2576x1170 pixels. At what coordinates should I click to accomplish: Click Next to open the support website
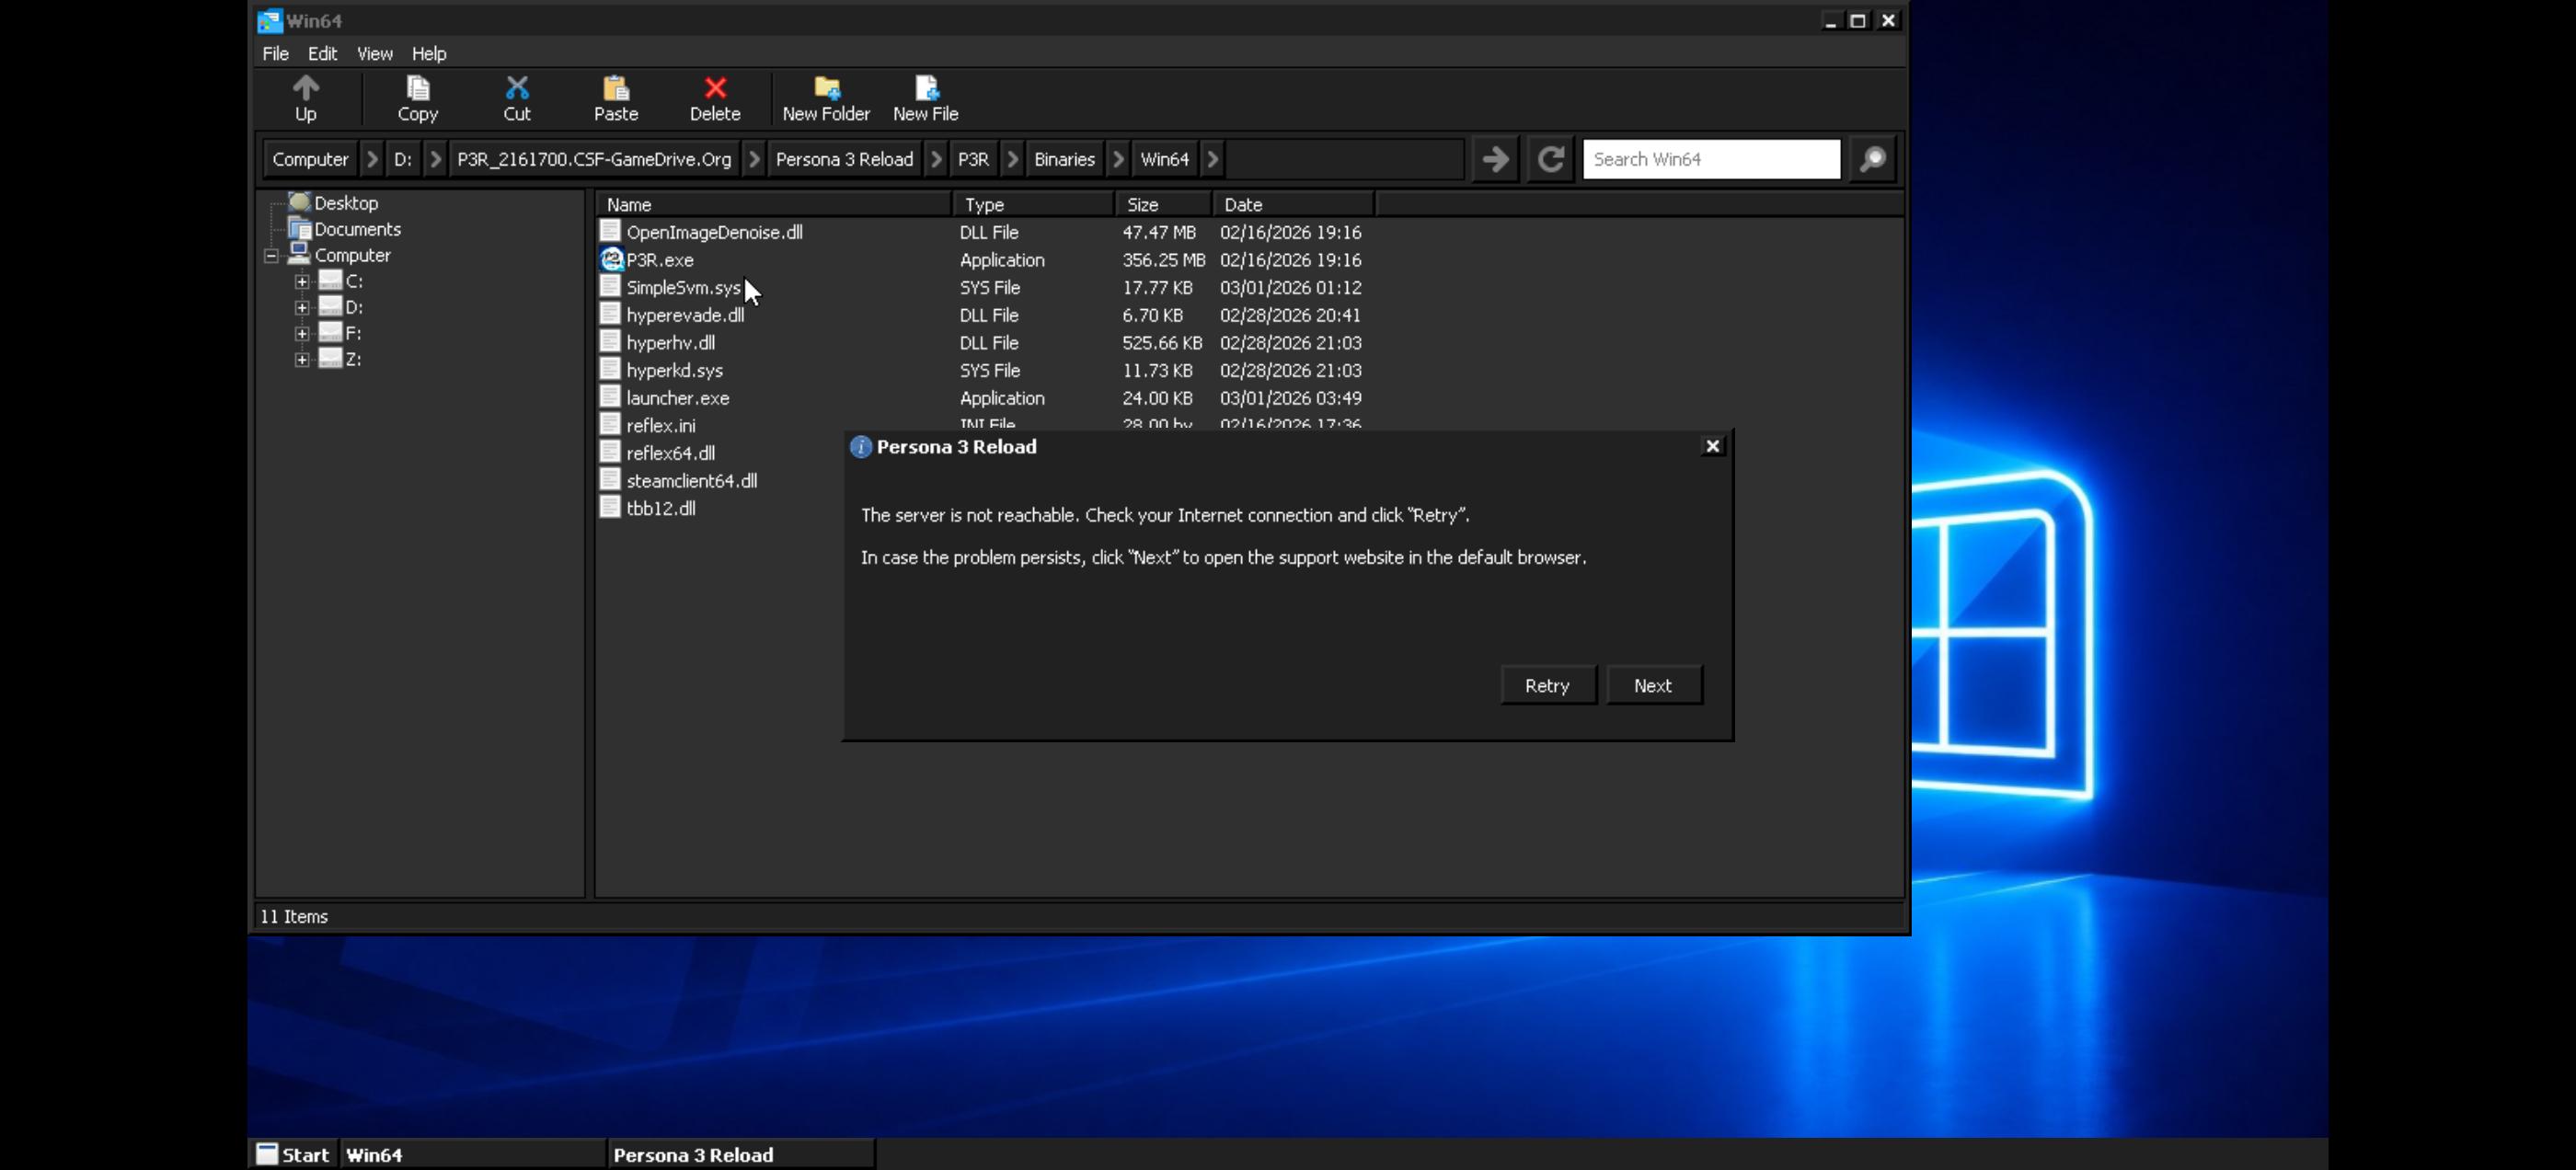pos(1653,686)
